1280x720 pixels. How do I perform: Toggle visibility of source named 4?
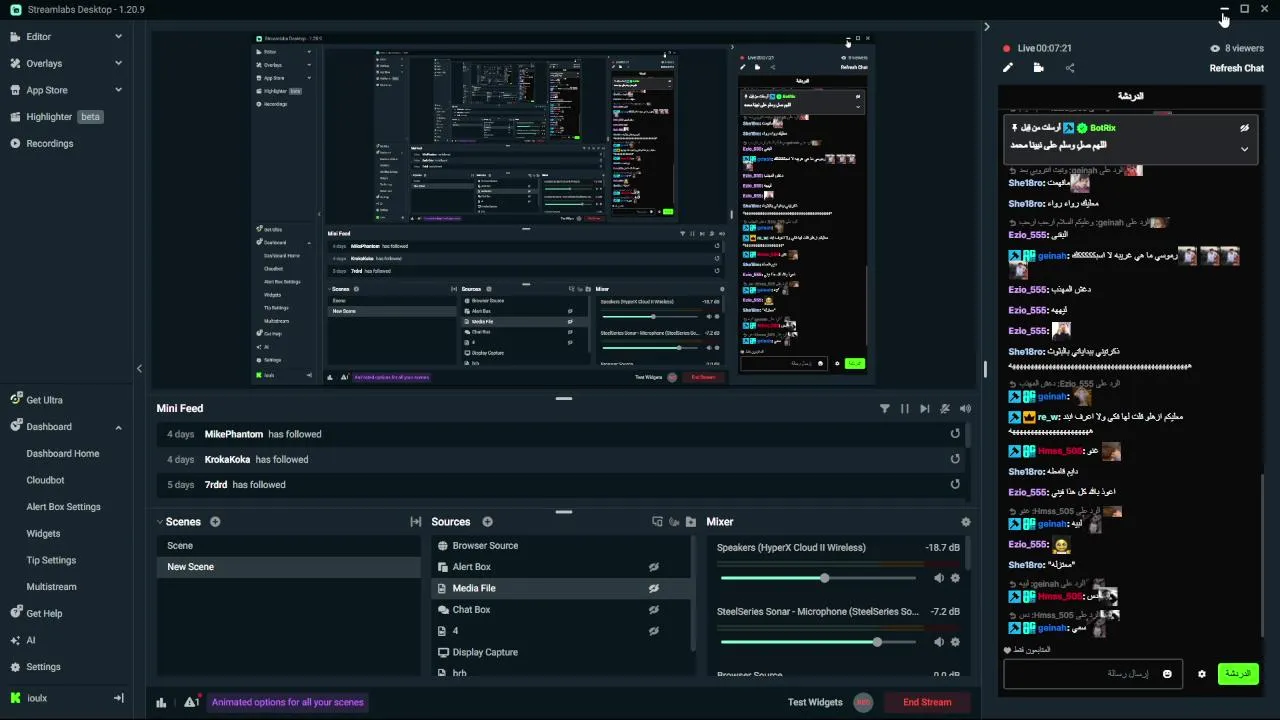coord(654,631)
